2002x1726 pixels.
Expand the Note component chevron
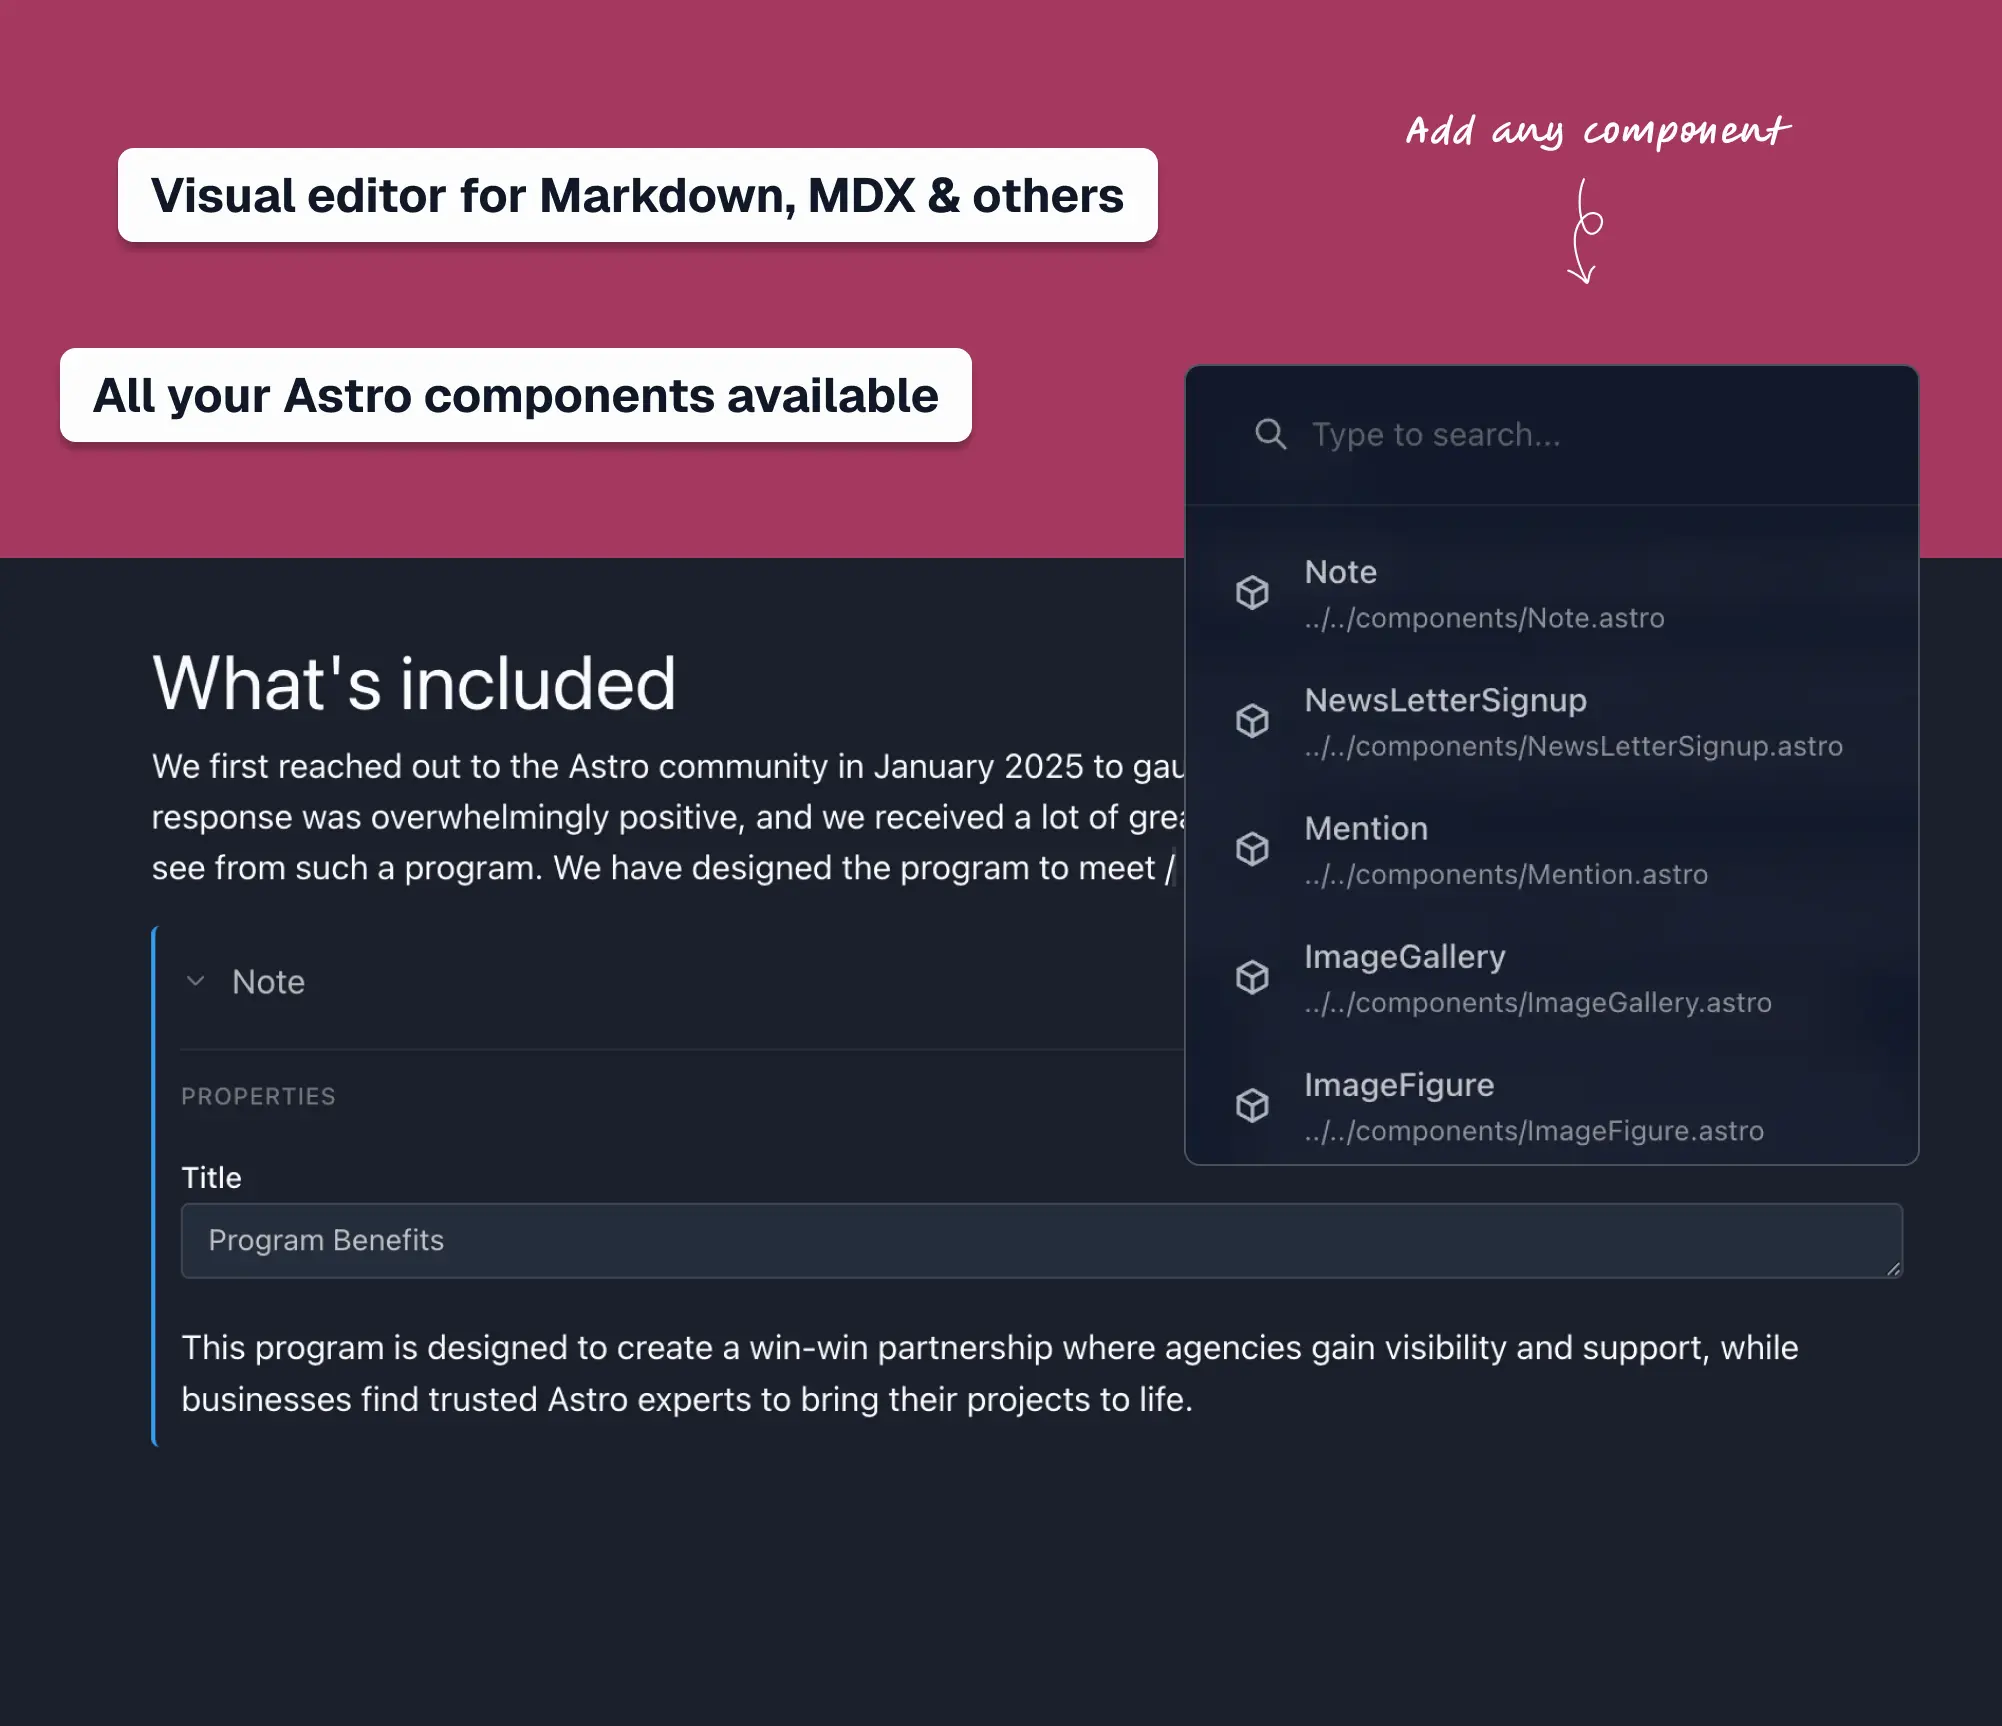click(196, 981)
